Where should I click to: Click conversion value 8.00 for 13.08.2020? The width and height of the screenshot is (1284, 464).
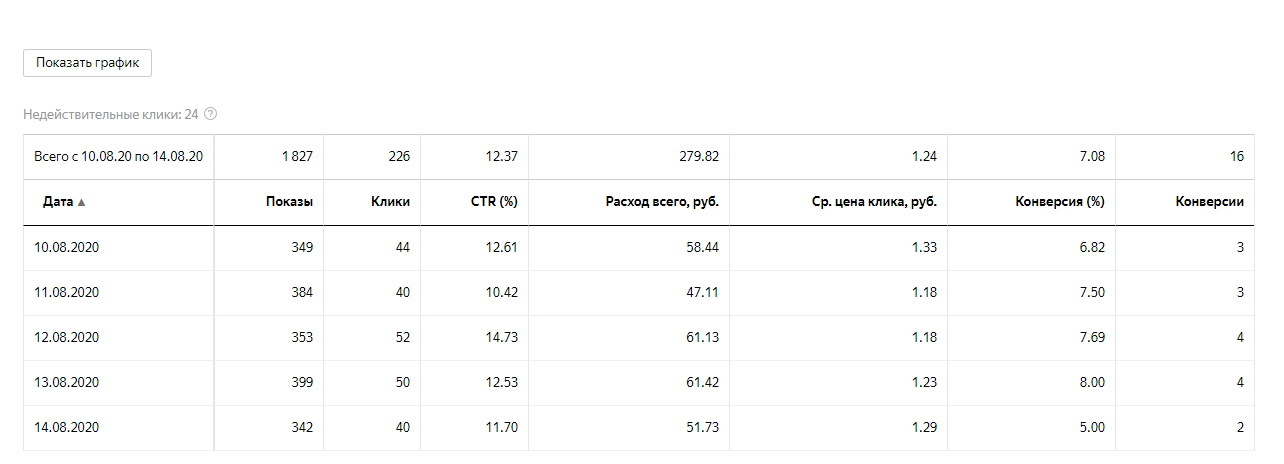1092,383
